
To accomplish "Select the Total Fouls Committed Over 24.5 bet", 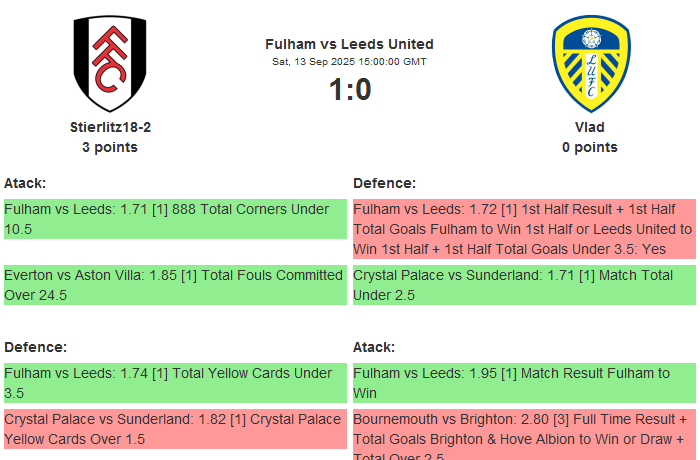I will coord(175,285).
